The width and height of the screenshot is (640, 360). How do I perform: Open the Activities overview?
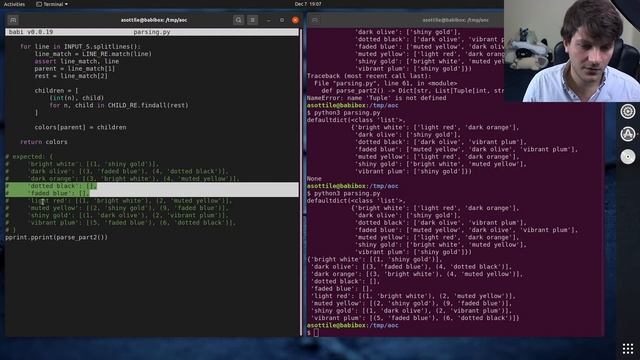pos(14,4)
